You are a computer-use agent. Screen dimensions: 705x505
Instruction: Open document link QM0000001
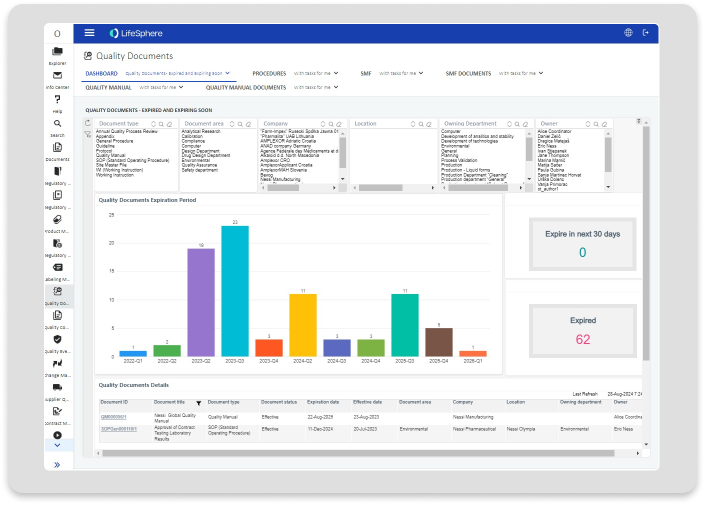click(112, 416)
